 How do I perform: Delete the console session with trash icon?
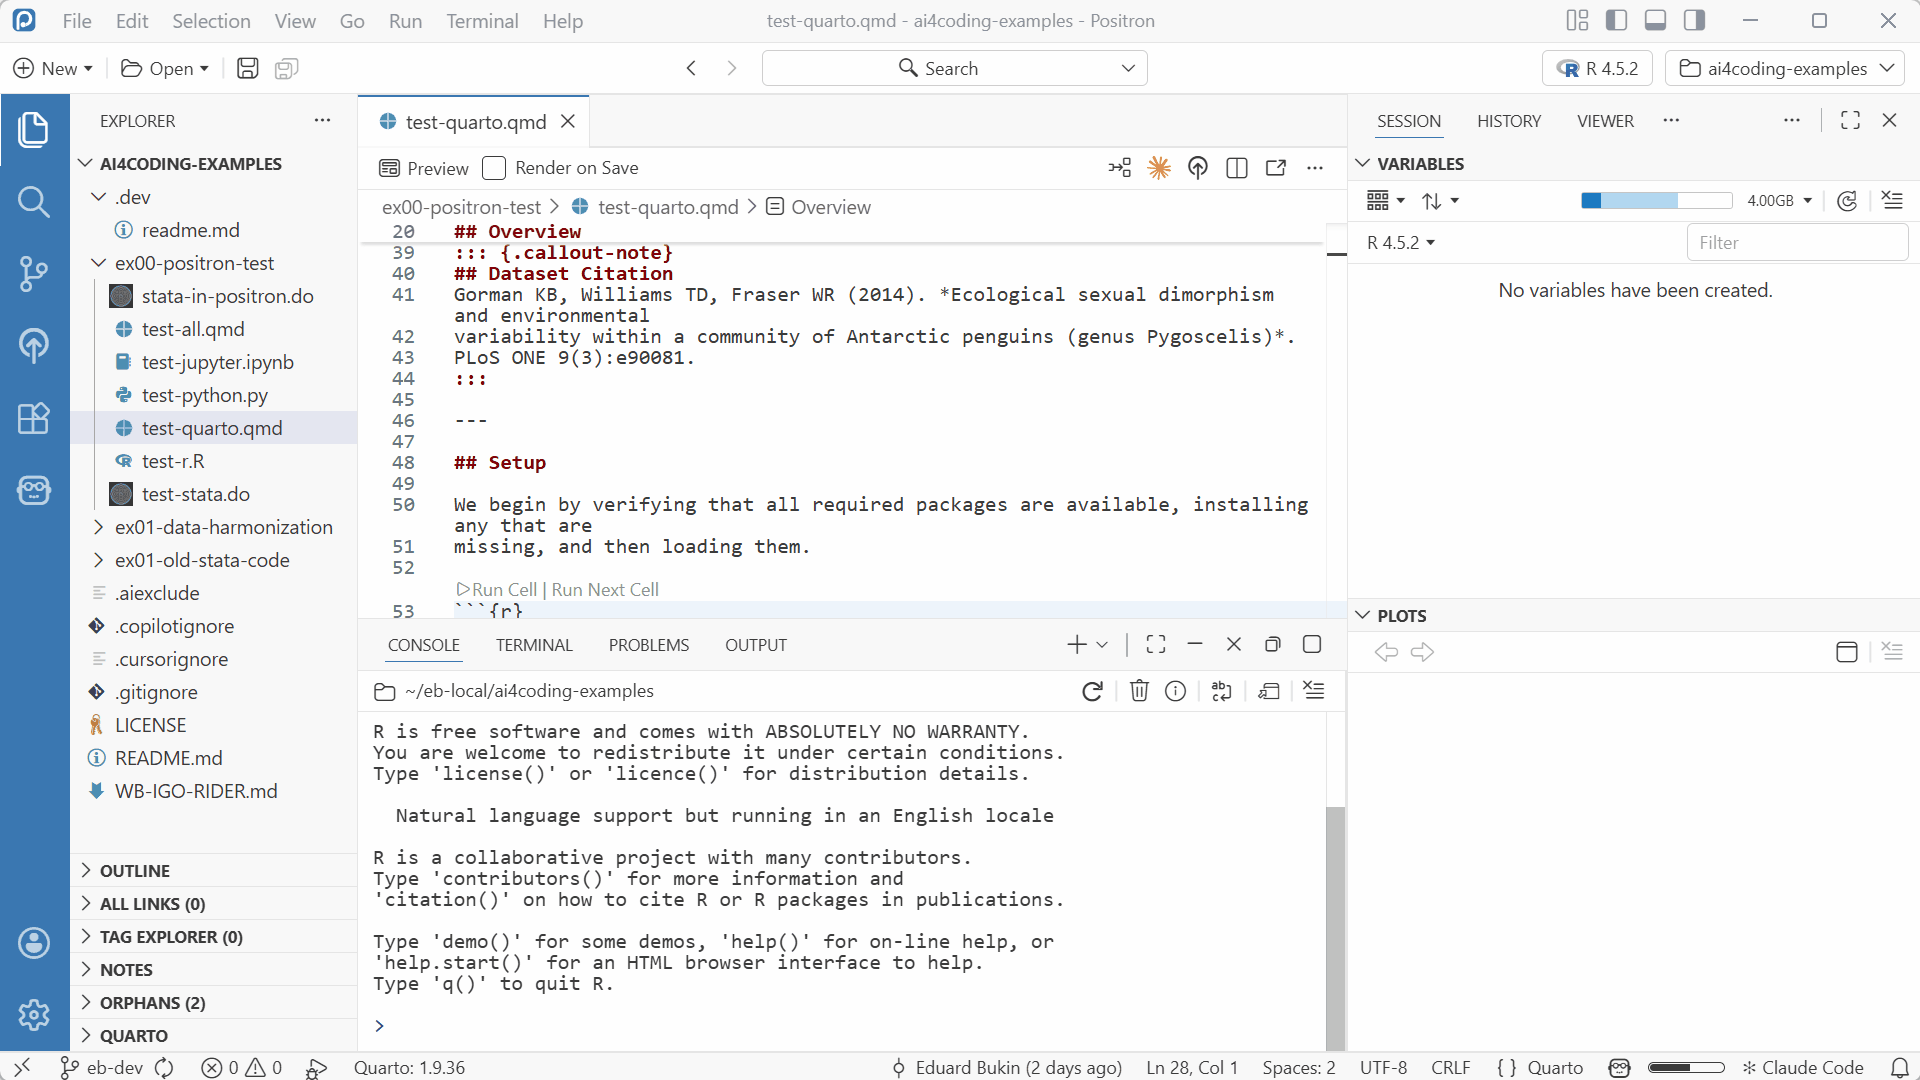coord(1139,691)
